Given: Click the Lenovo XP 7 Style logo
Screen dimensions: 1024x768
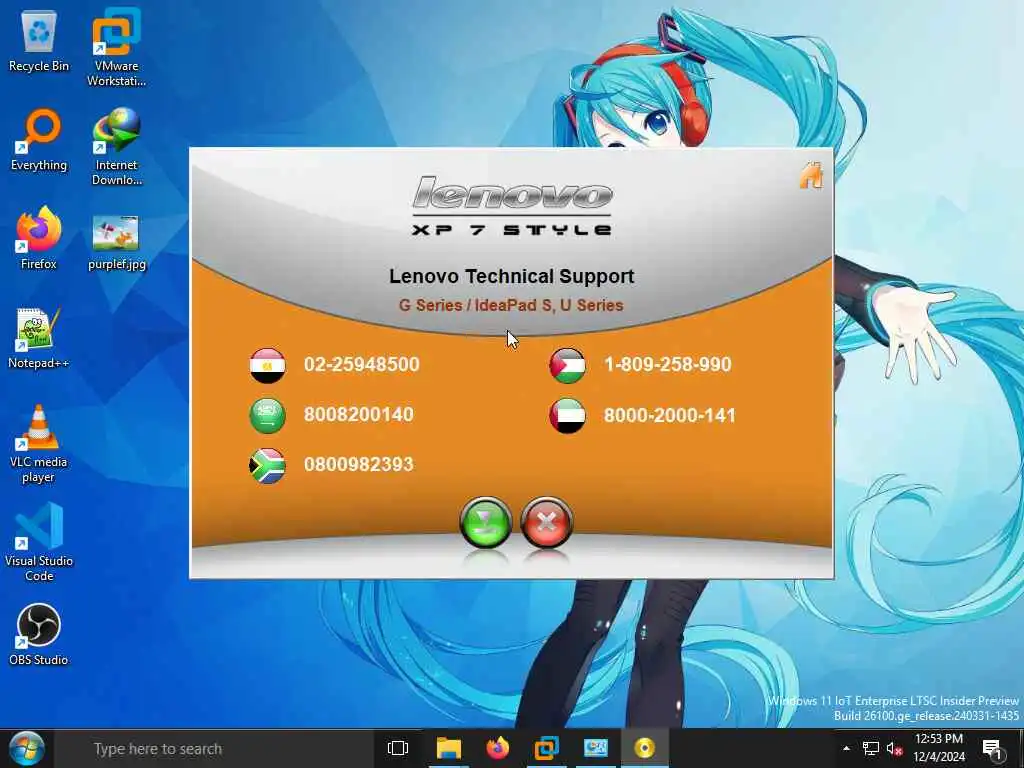Looking at the screenshot, I should (x=512, y=206).
